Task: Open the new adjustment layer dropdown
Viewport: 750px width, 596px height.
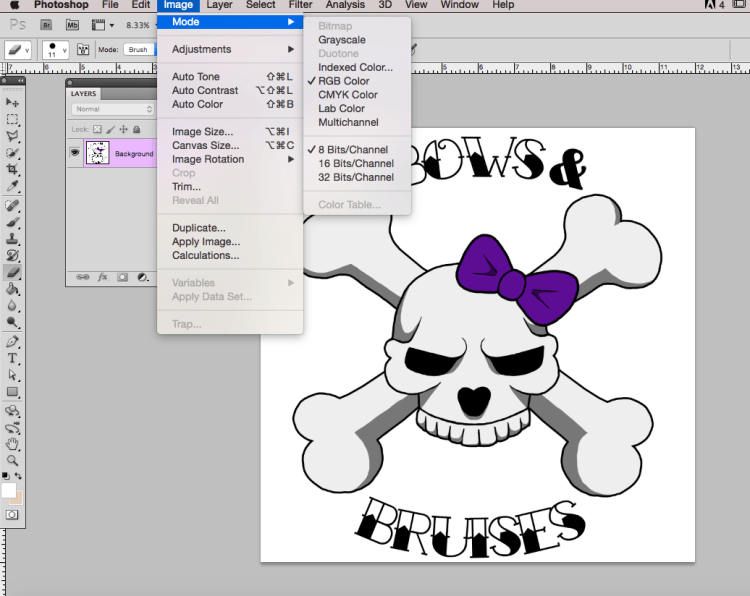Action: click(143, 277)
